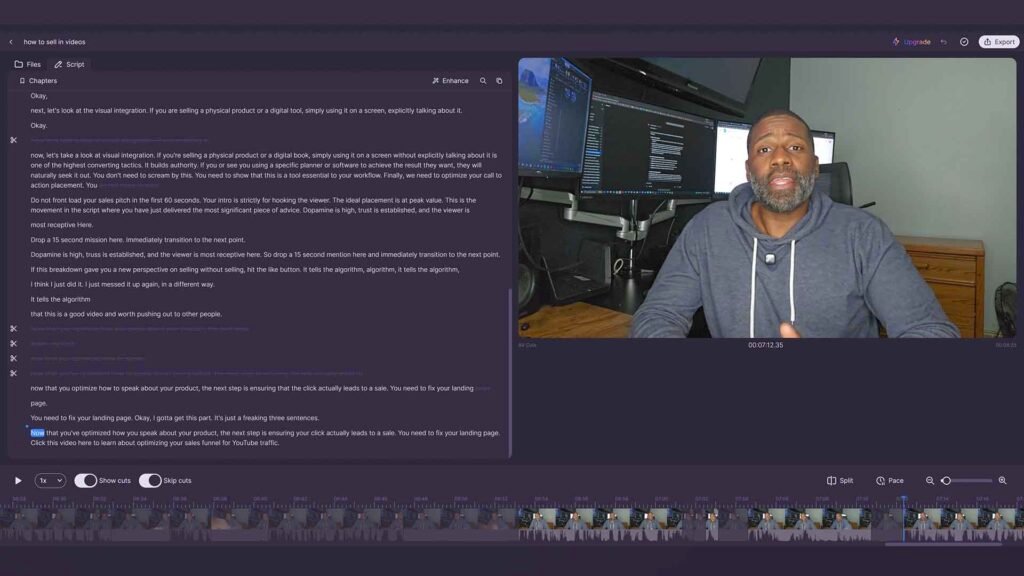Image resolution: width=1024 pixels, height=576 pixels.
Task: Zoom out the timeline with minus magnifier
Action: [930, 481]
